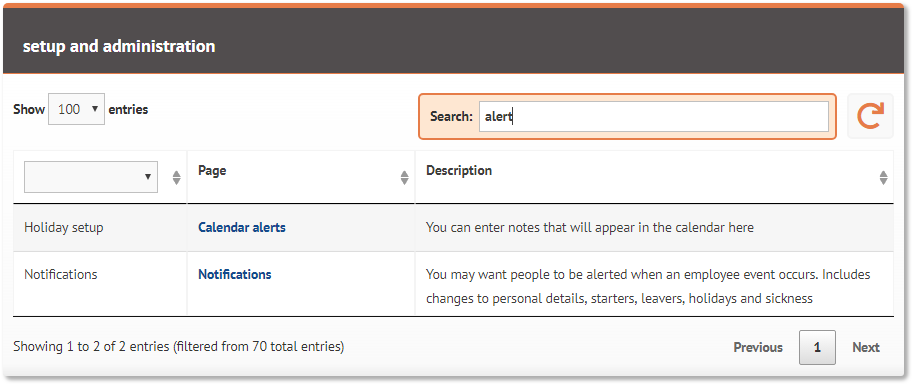Click the Search label
The image size is (917, 389).
coord(451,116)
